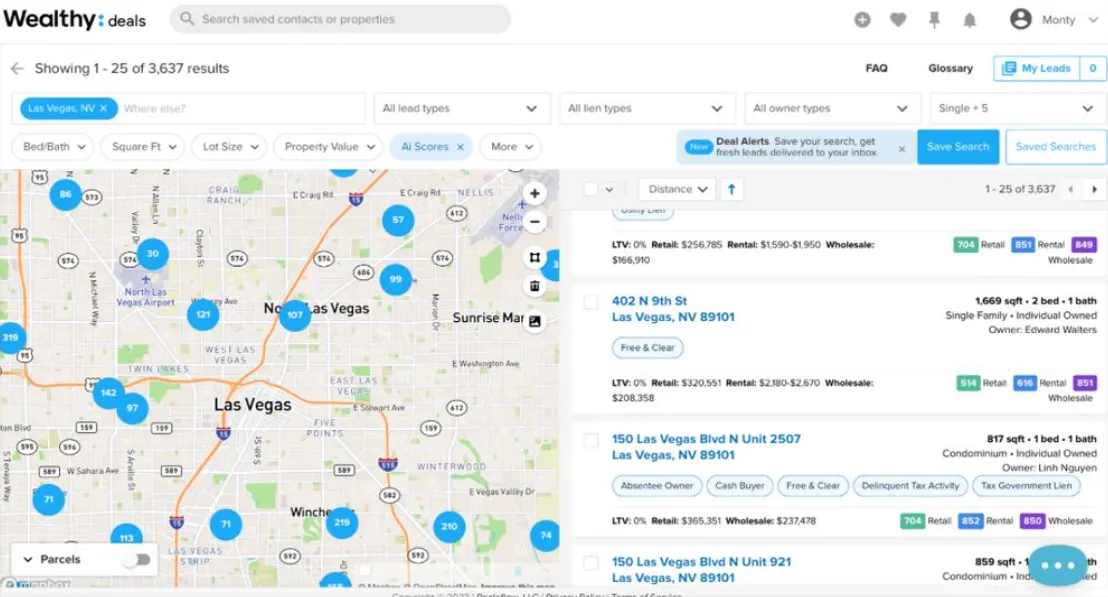This screenshot has width=1108, height=597.
Task: Dismiss the Deal Alerts banner
Action: (x=902, y=149)
